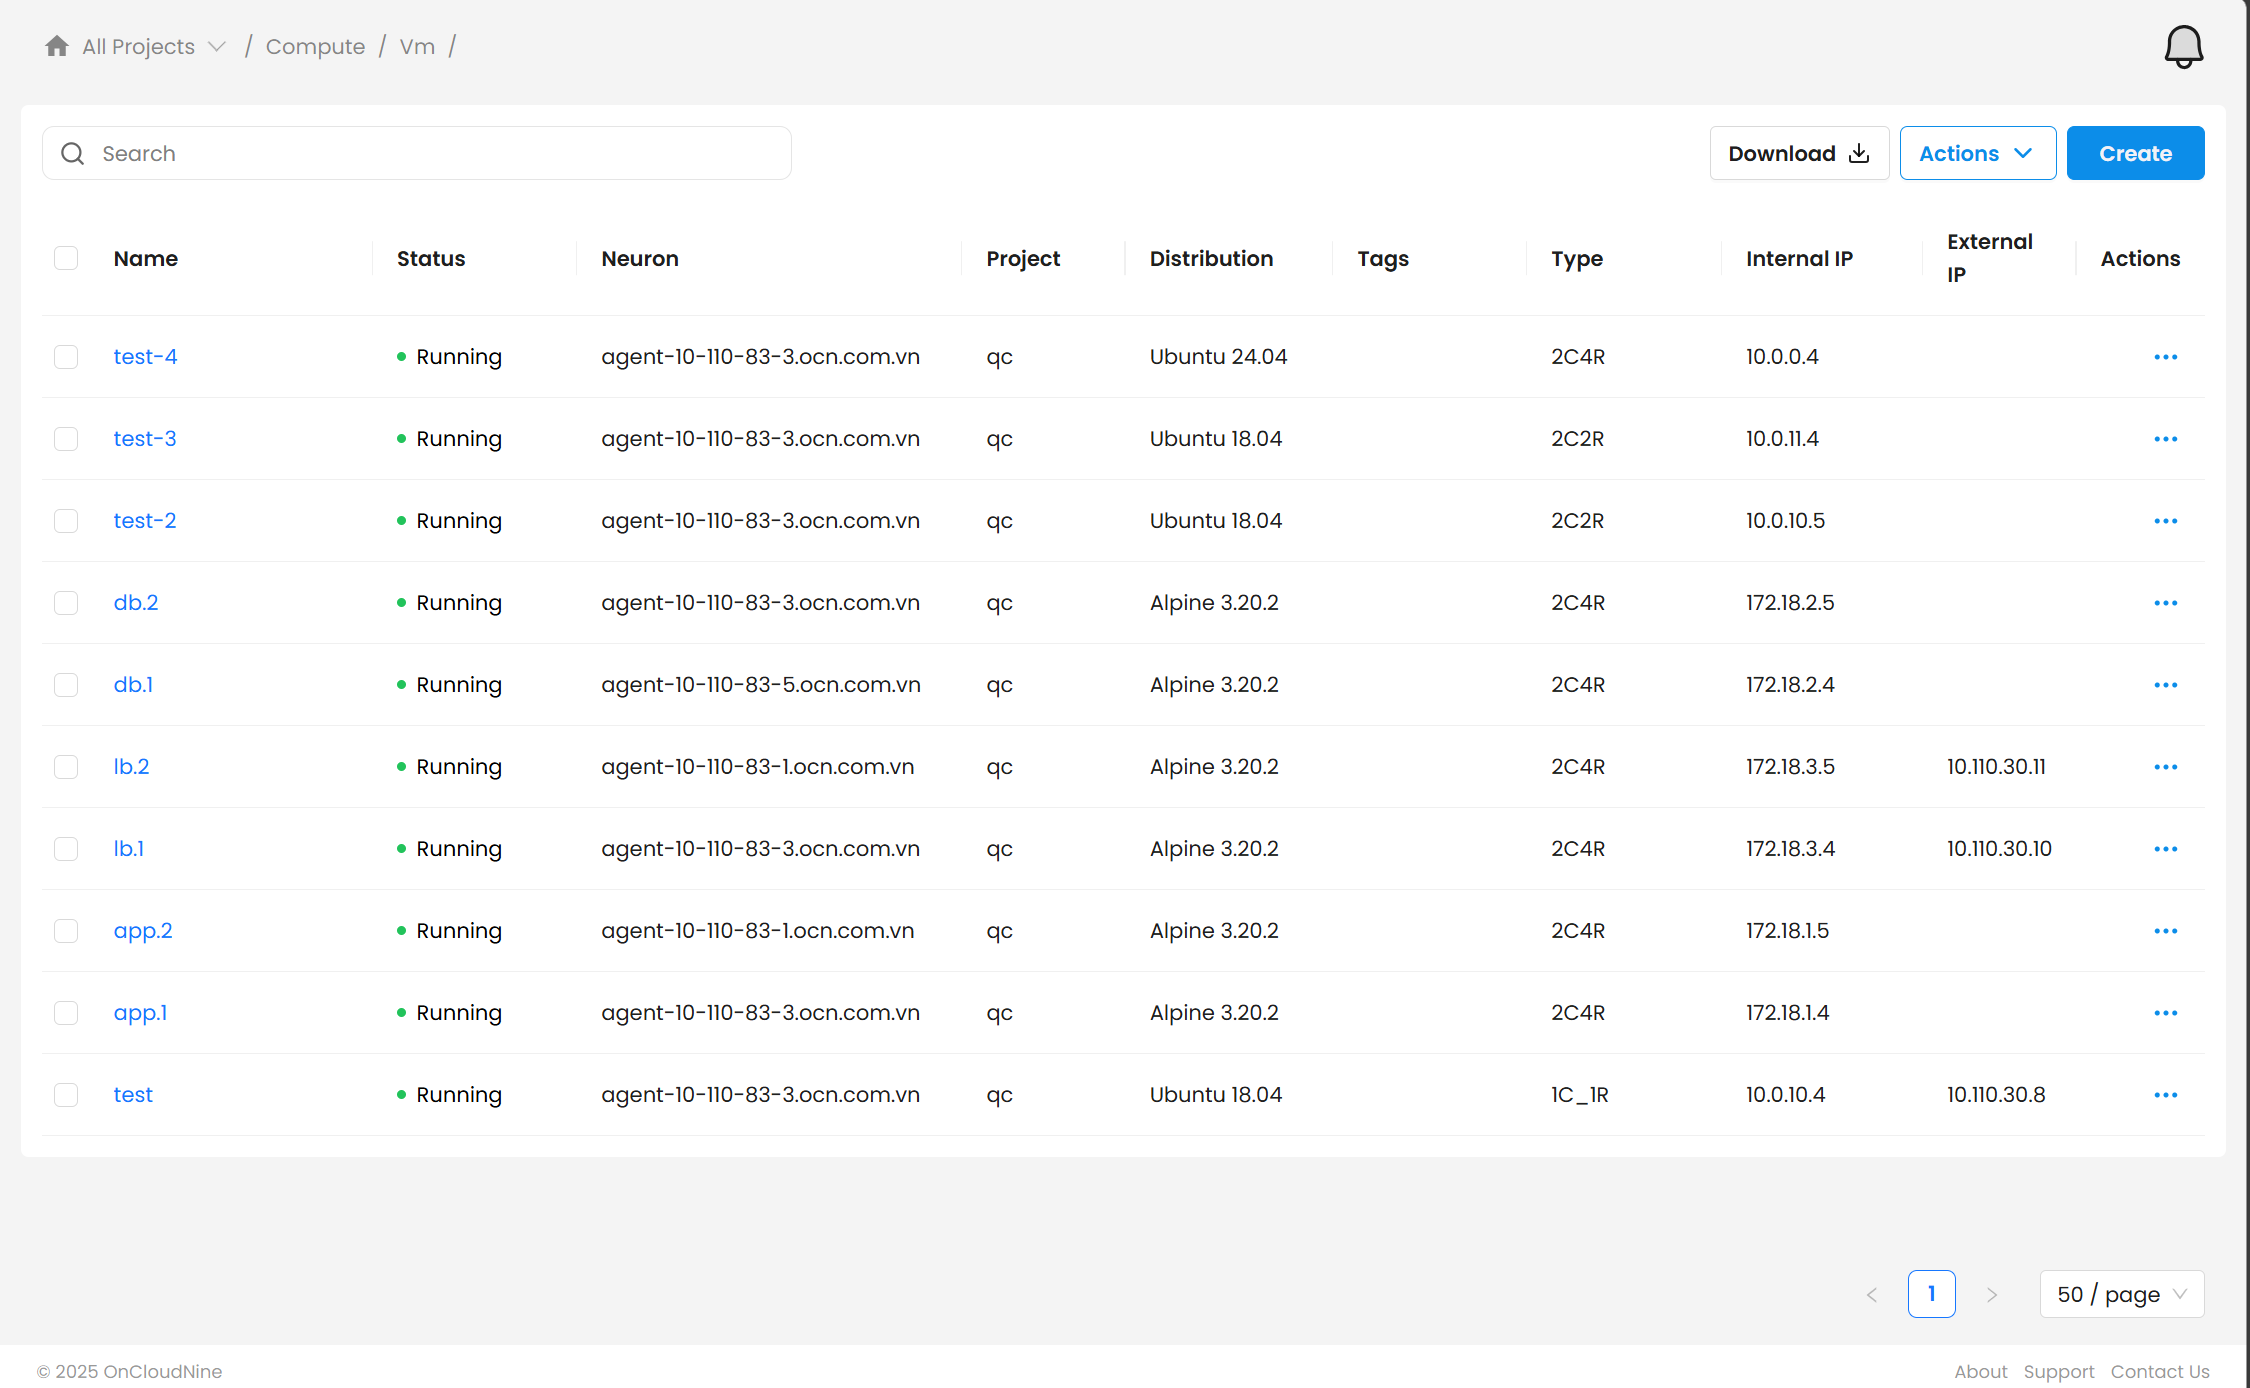Navigate to Vm breadcrumb item
Viewport: 2250px width, 1388px height.
417,47
